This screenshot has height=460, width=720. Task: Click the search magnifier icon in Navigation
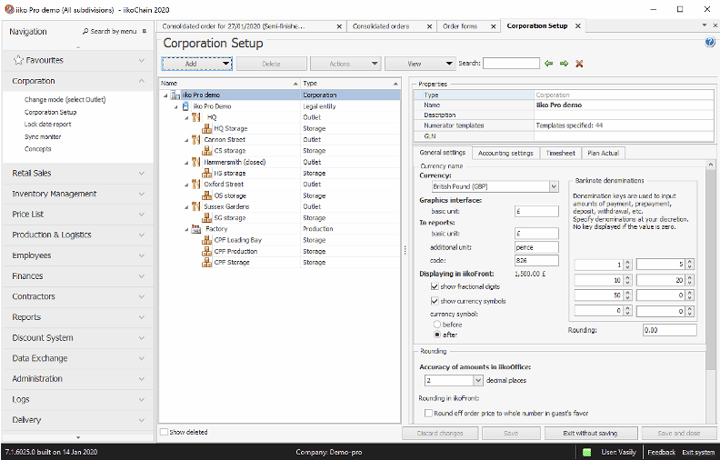[x=85, y=31]
